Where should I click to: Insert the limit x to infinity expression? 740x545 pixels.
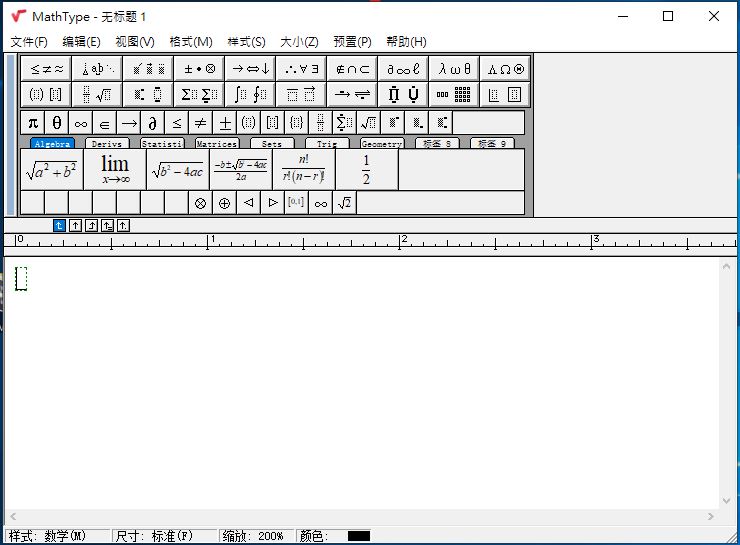point(114,170)
